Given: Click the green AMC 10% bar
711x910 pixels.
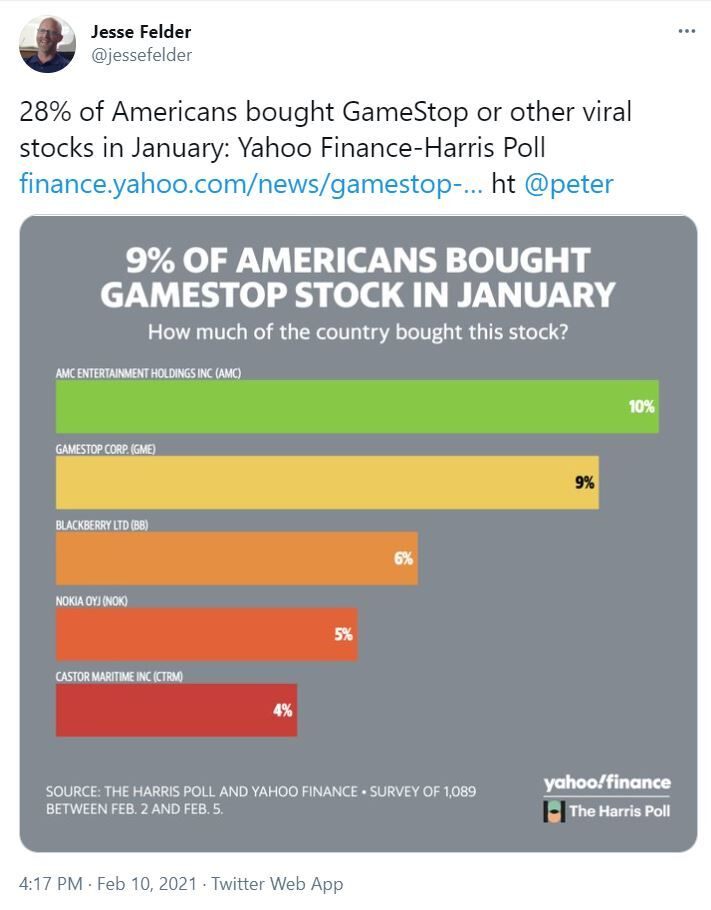Looking at the screenshot, I should (x=357, y=406).
